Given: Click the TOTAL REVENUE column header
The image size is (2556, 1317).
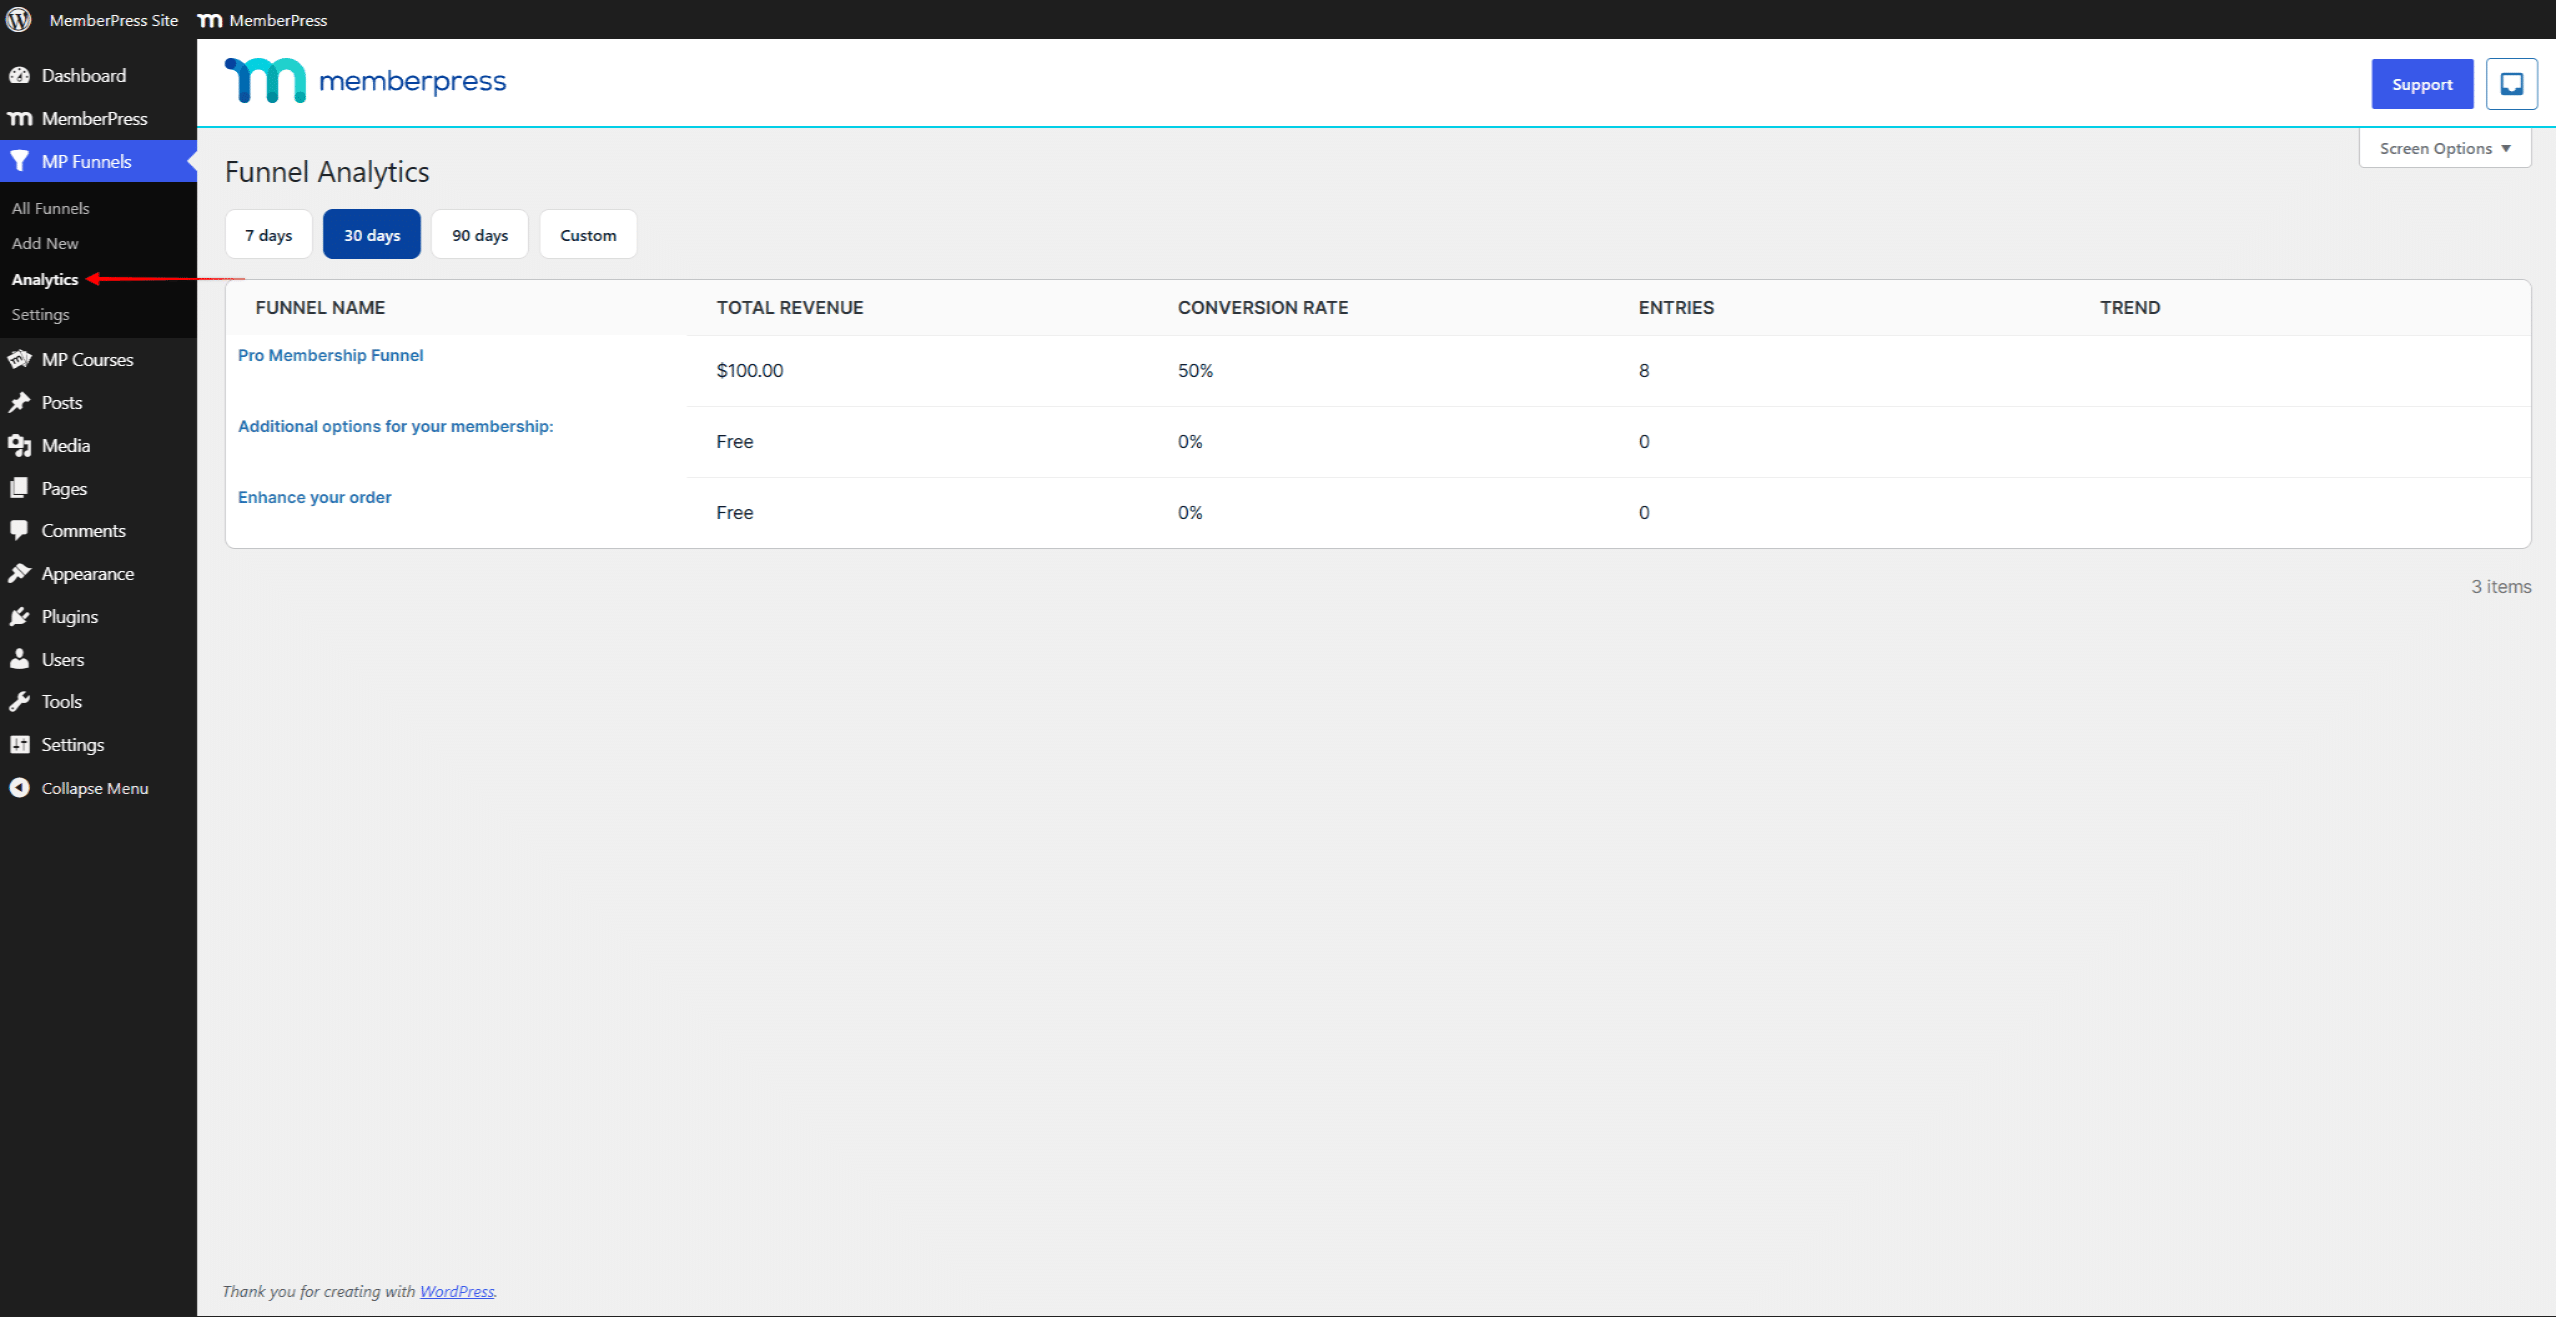Looking at the screenshot, I should coord(790,307).
